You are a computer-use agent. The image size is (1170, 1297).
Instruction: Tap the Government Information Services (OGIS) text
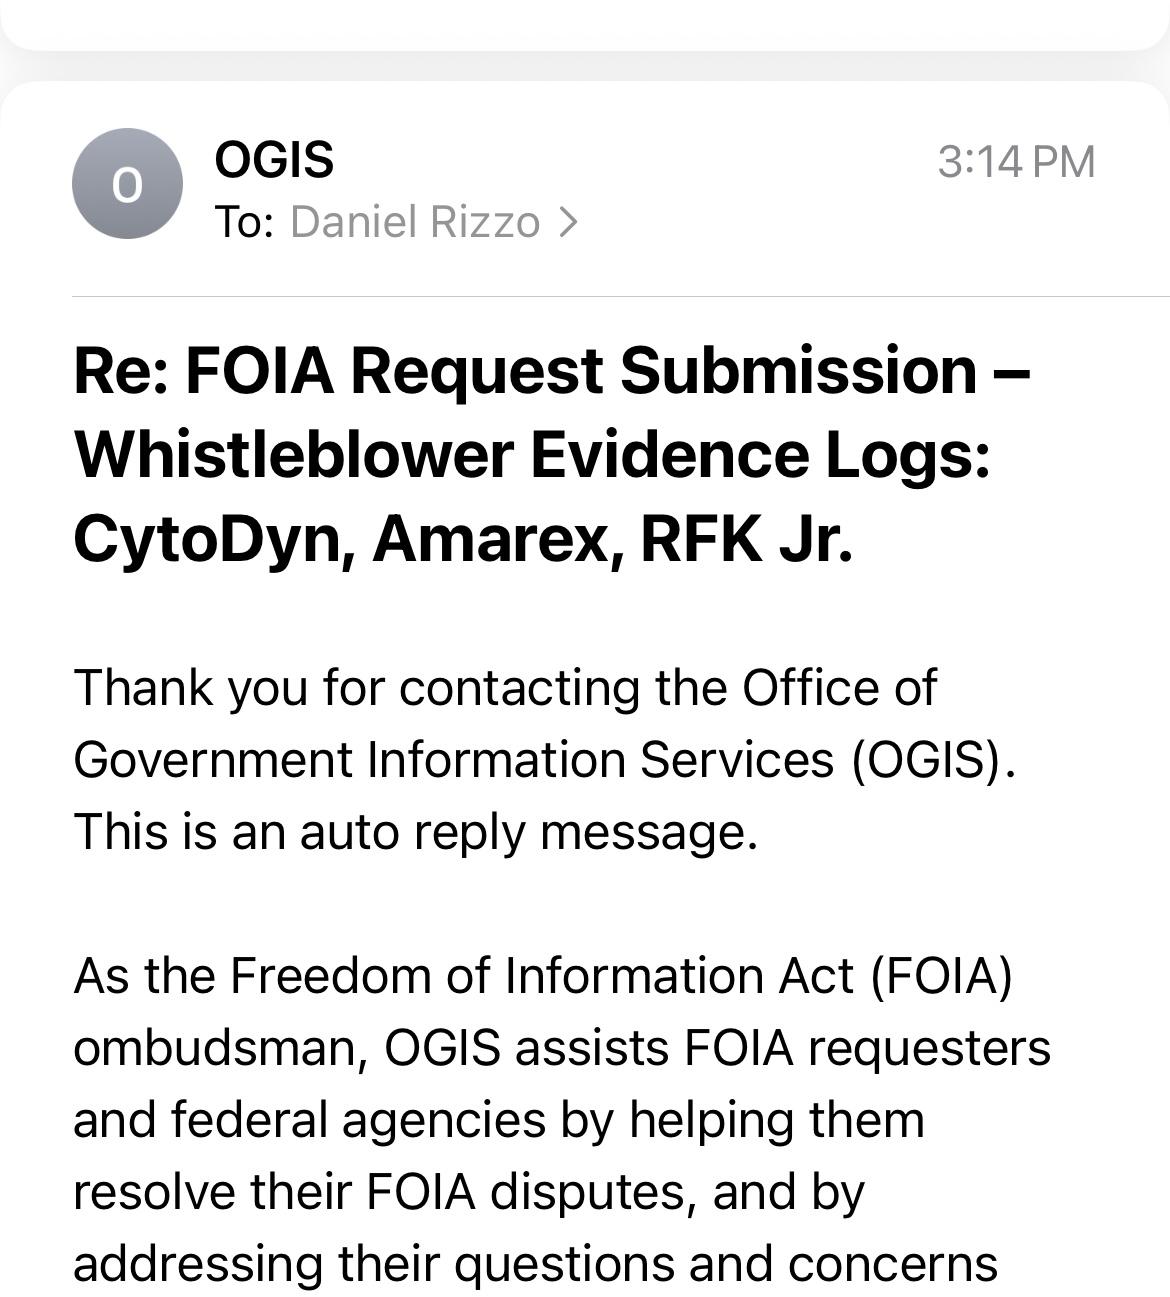[545, 760]
